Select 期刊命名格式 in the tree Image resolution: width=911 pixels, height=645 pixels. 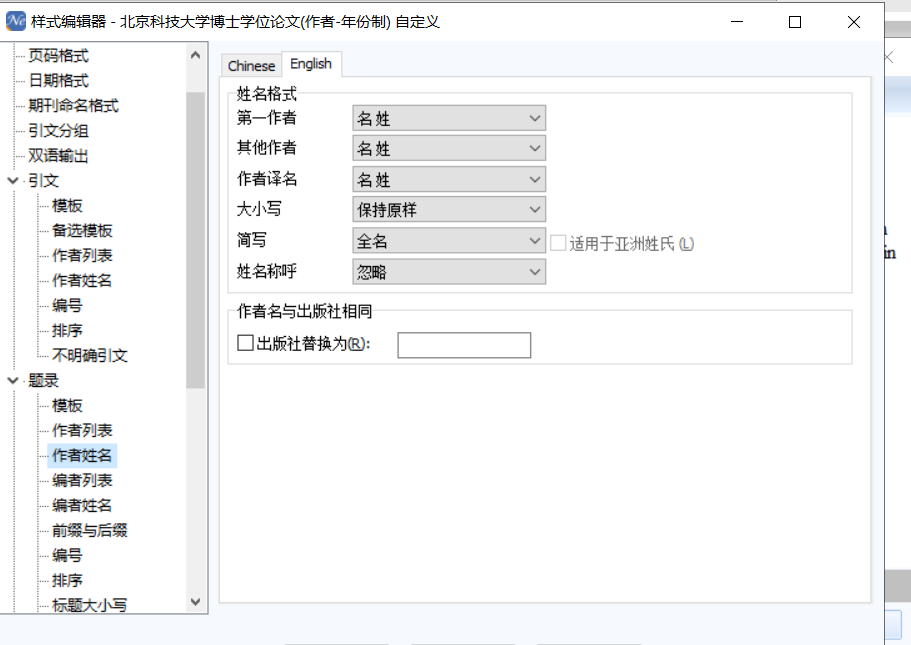click(73, 106)
